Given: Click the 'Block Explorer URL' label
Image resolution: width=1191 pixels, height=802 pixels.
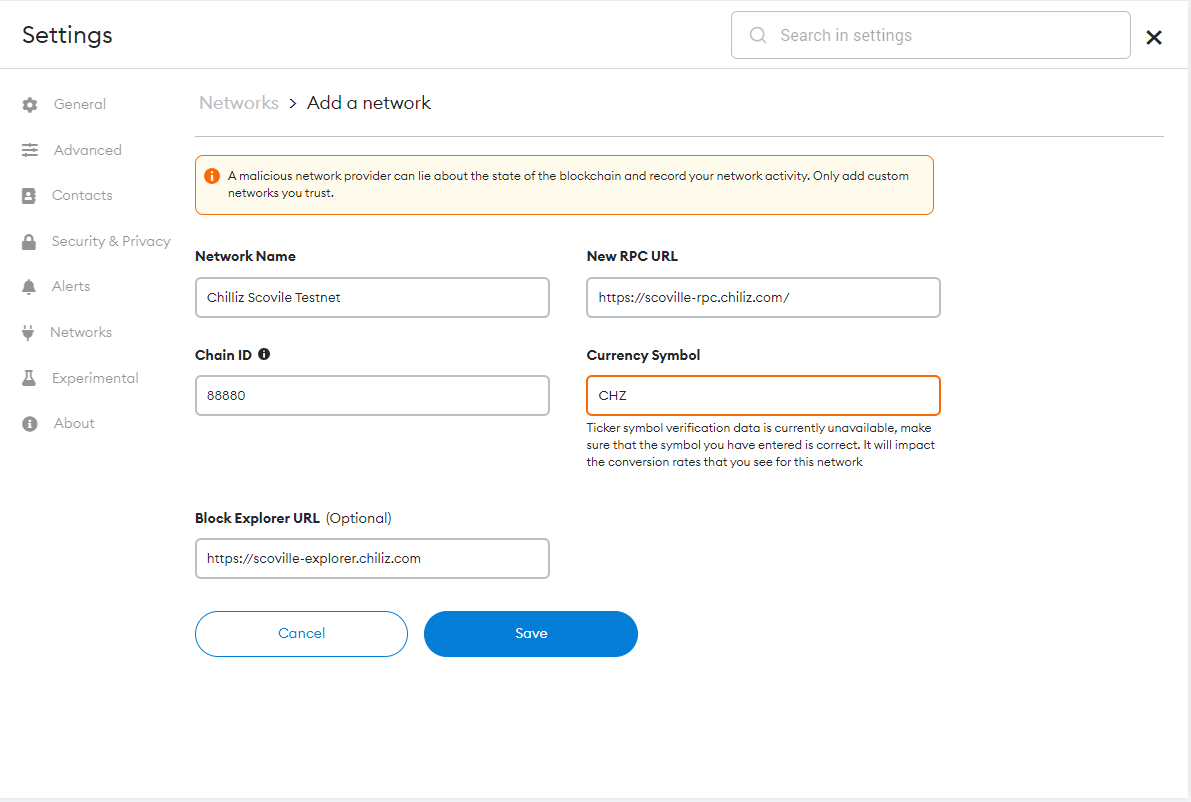Looking at the screenshot, I should click(257, 518).
